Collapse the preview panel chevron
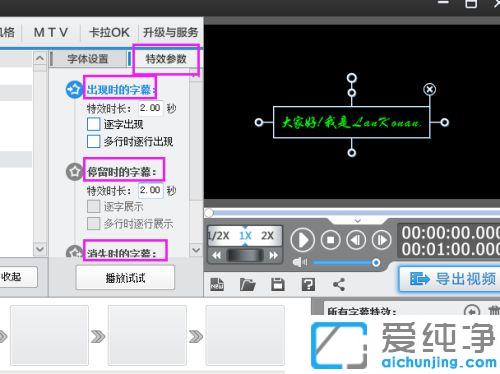This screenshot has height=374, width=500. point(358,221)
